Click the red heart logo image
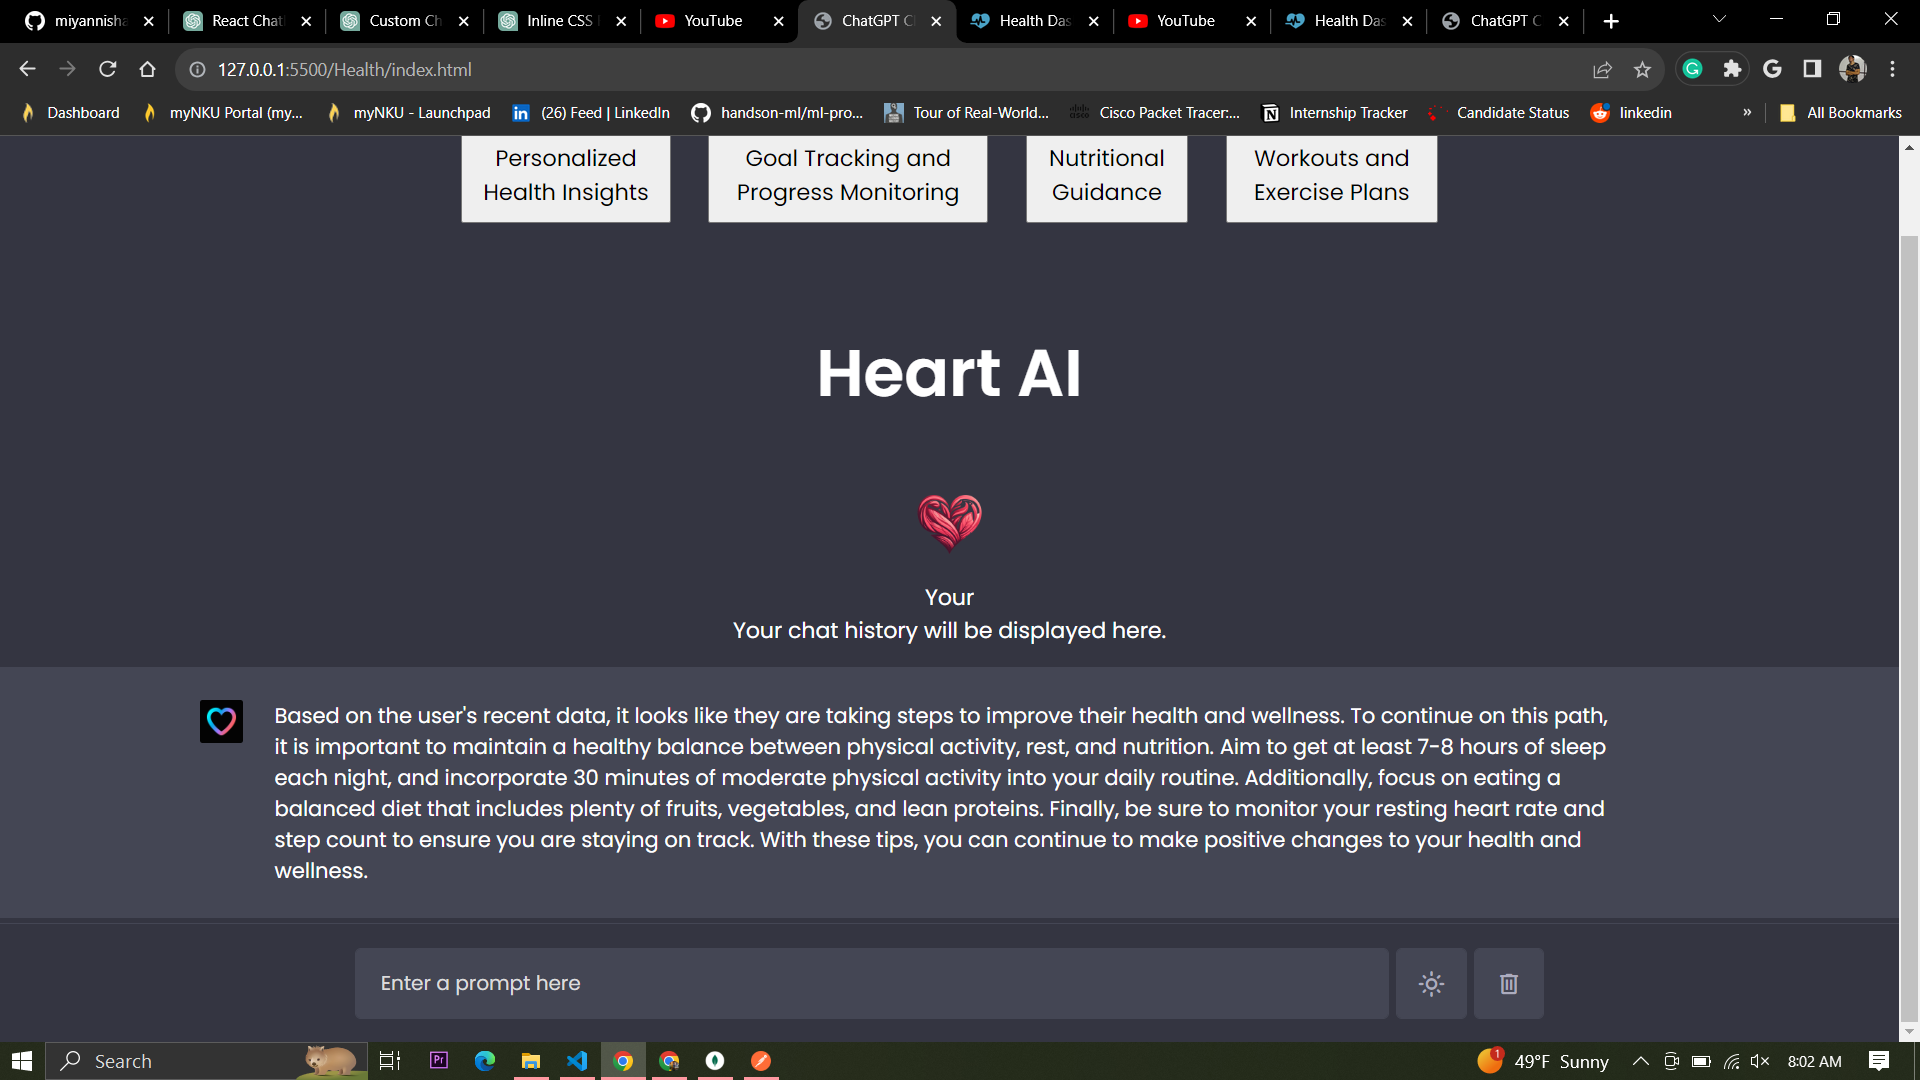Viewport: 1920px width, 1080px height. tap(950, 522)
